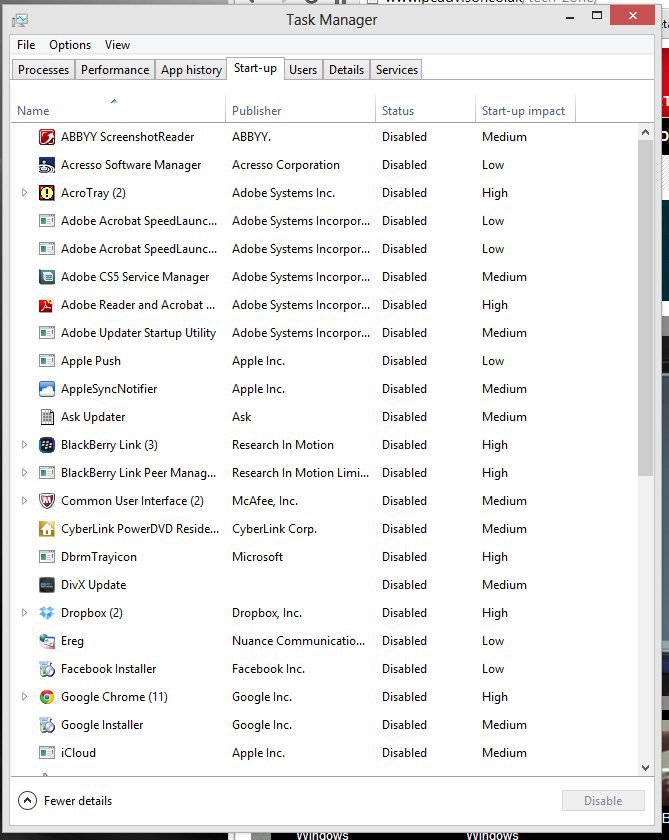Click the AcroTray yellow warning icon
The image size is (669, 840).
click(47, 193)
